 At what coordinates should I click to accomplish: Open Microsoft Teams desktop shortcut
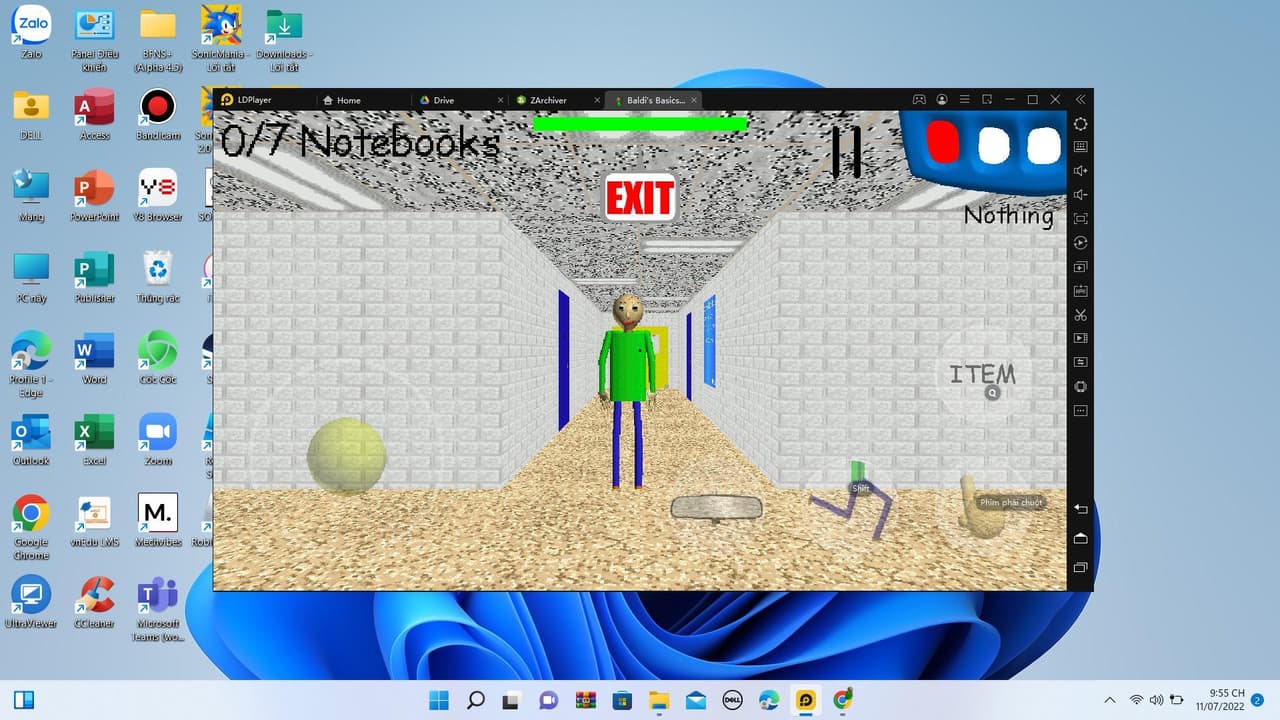pos(158,608)
